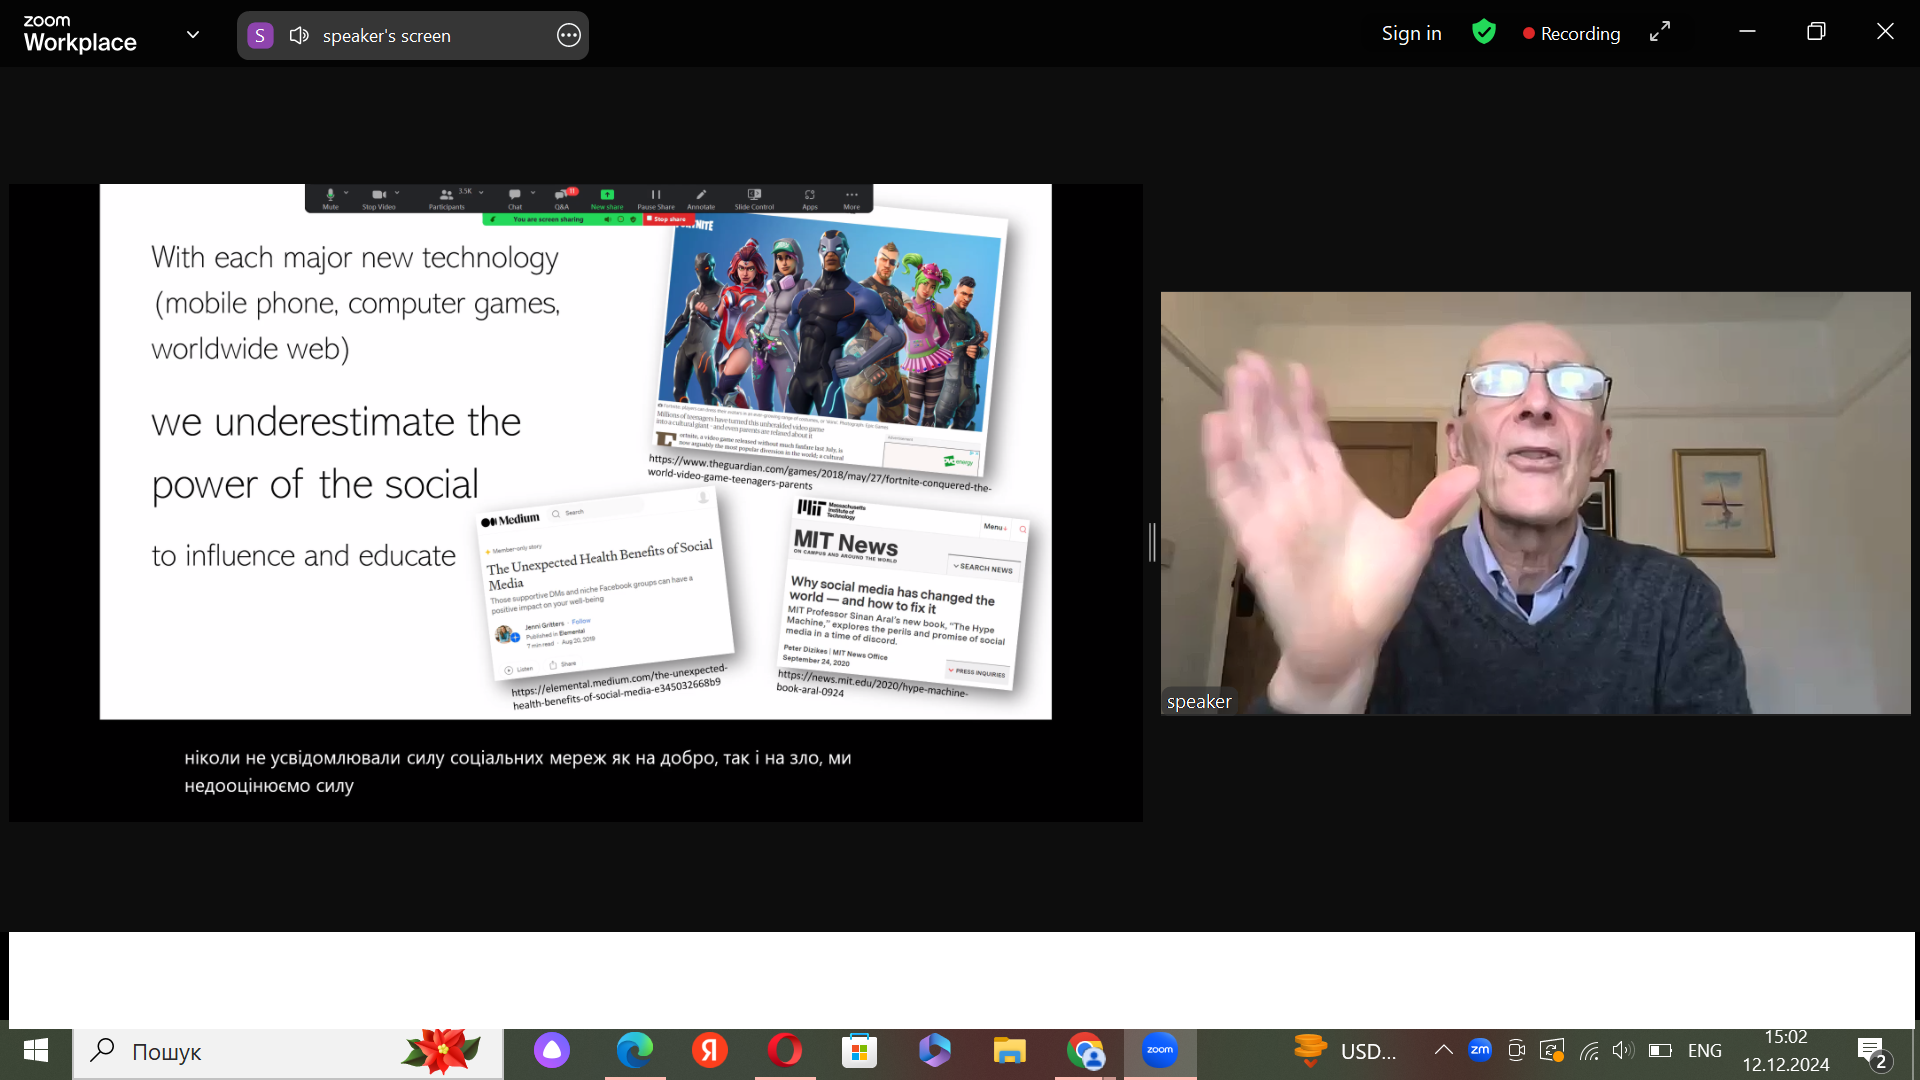The width and height of the screenshot is (1920, 1080).
Task: Open Yandex browser in the taskbar
Action: [x=709, y=1051]
